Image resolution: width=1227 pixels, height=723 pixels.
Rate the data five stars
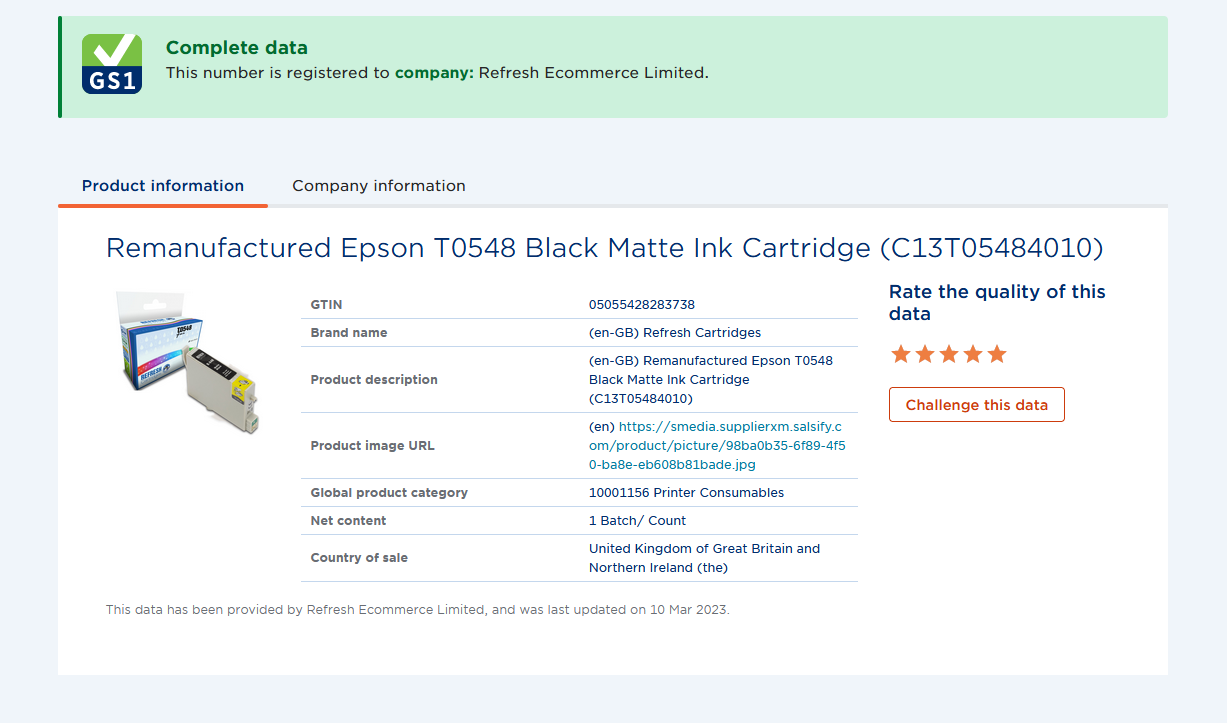click(996, 354)
